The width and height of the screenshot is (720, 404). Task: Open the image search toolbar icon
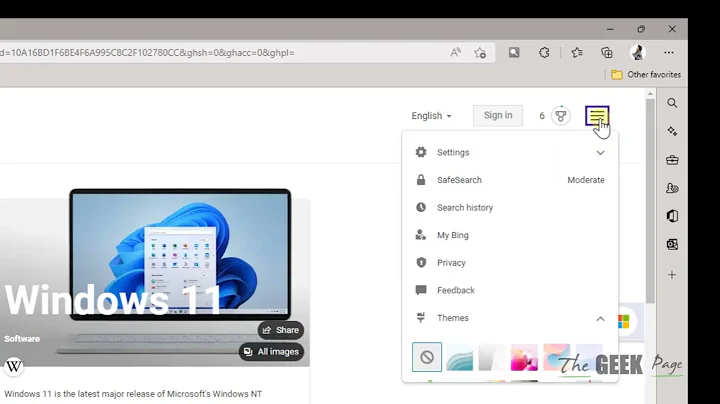[514, 52]
